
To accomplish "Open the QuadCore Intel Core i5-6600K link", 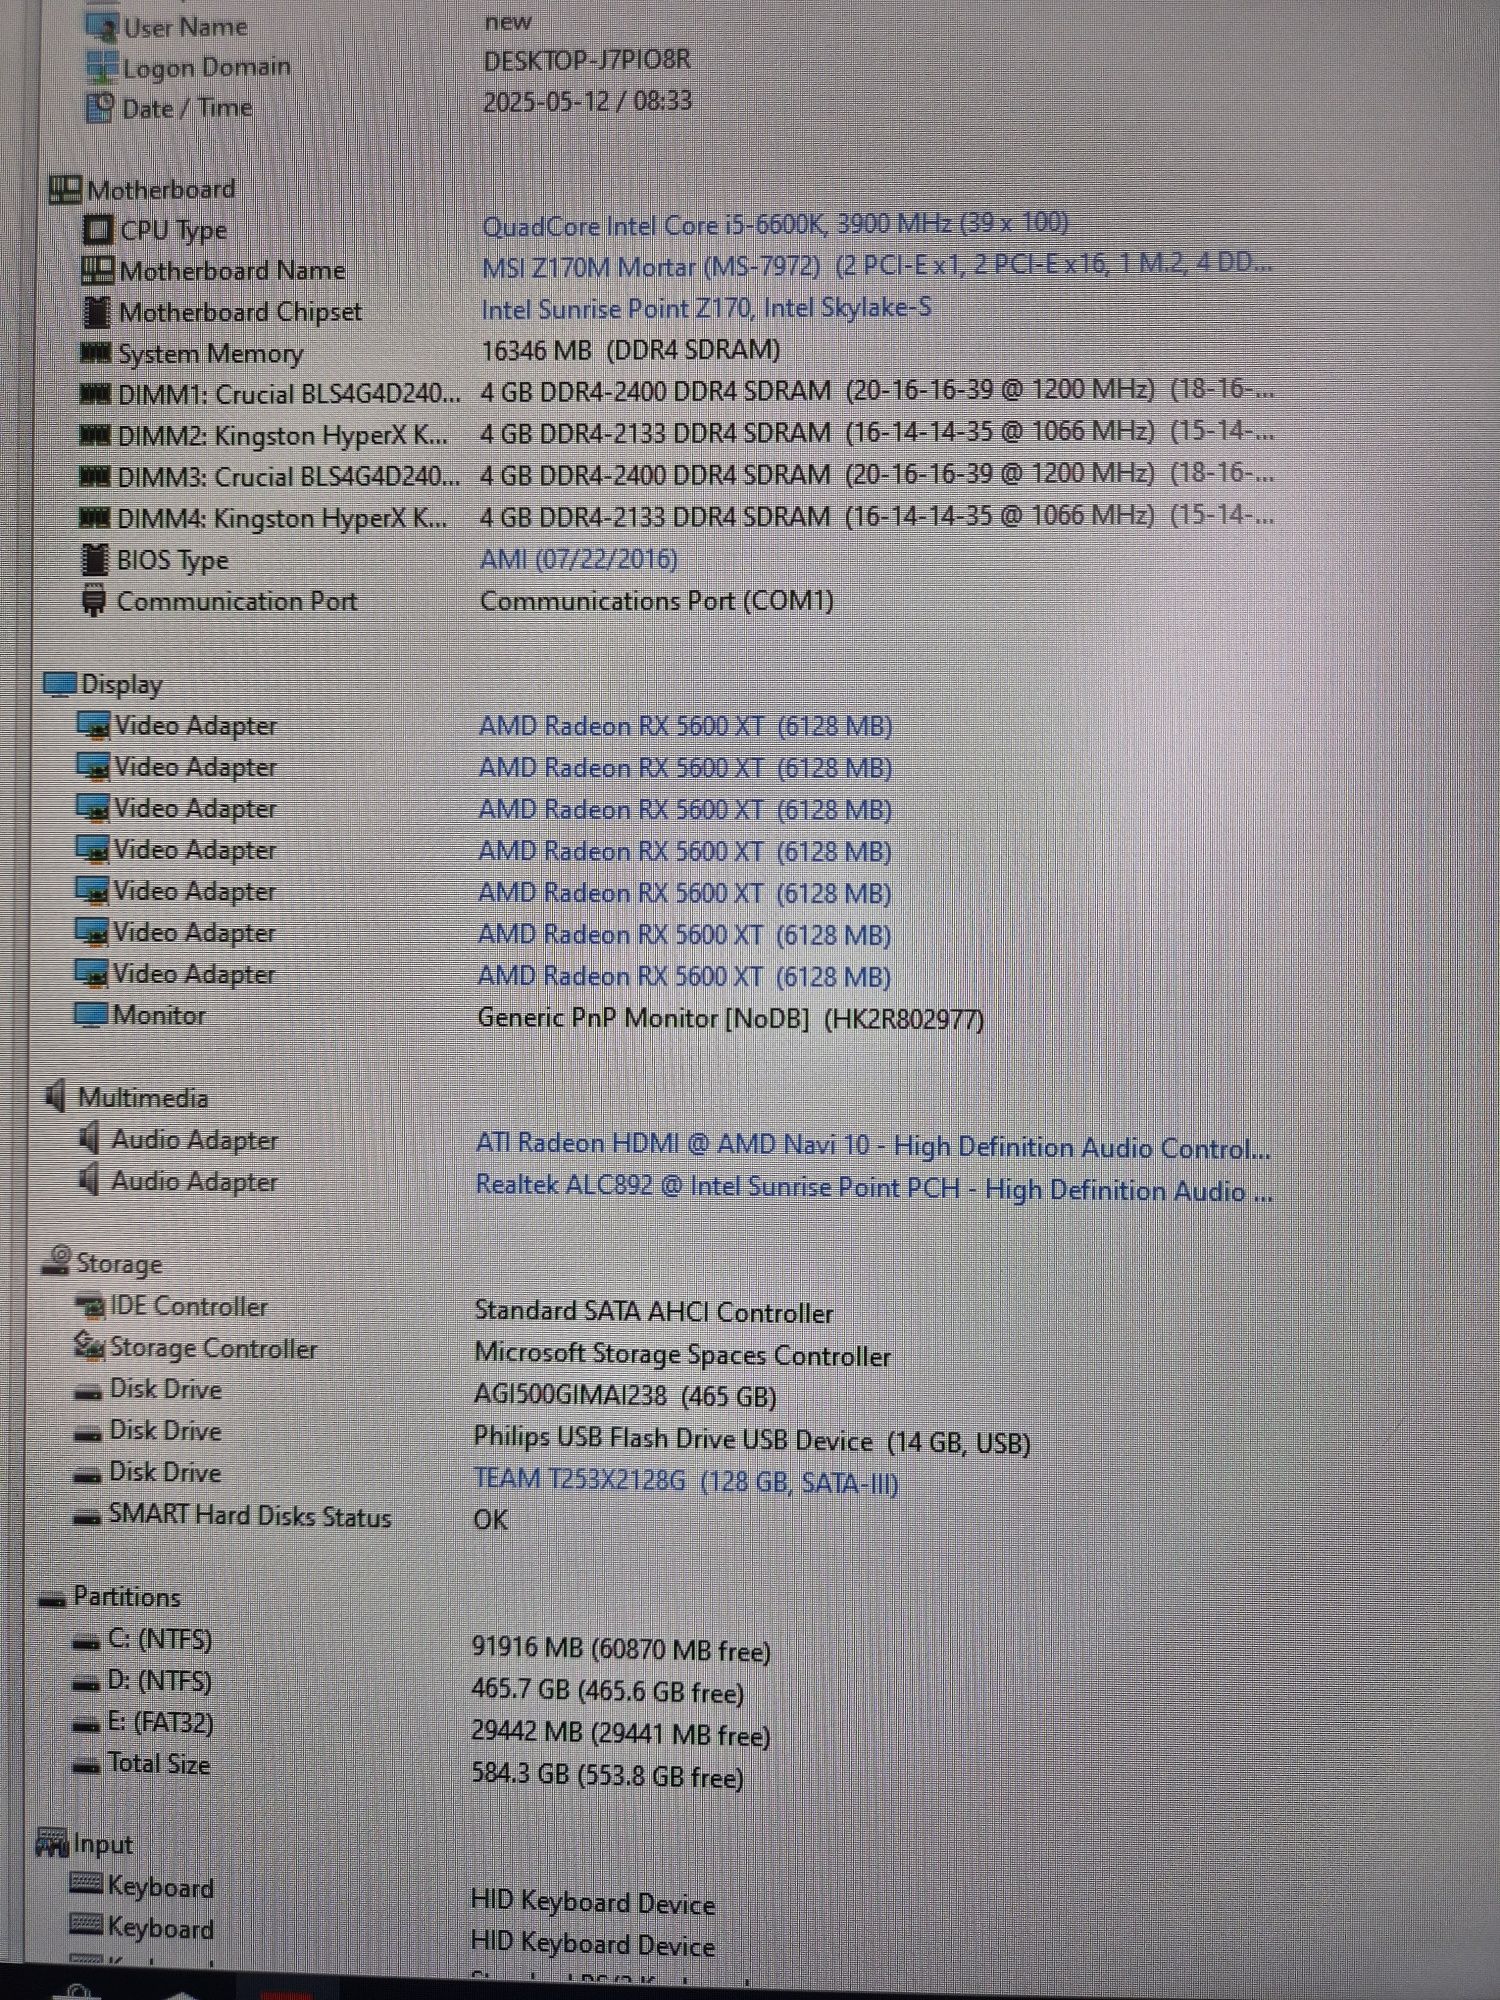I will pyautogui.click(x=775, y=224).
